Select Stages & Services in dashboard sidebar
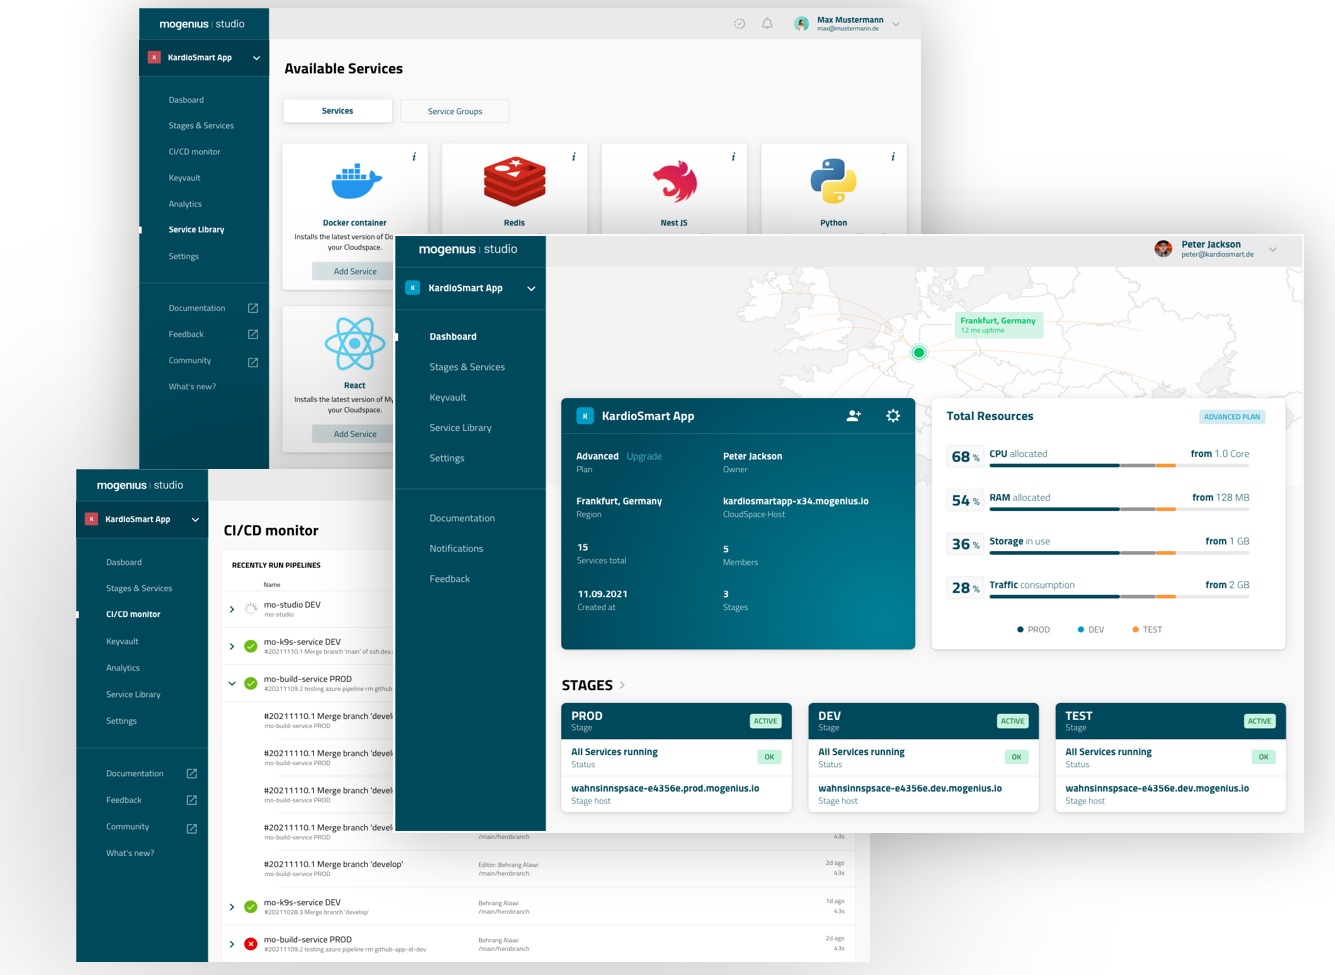 click(x=467, y=367)
